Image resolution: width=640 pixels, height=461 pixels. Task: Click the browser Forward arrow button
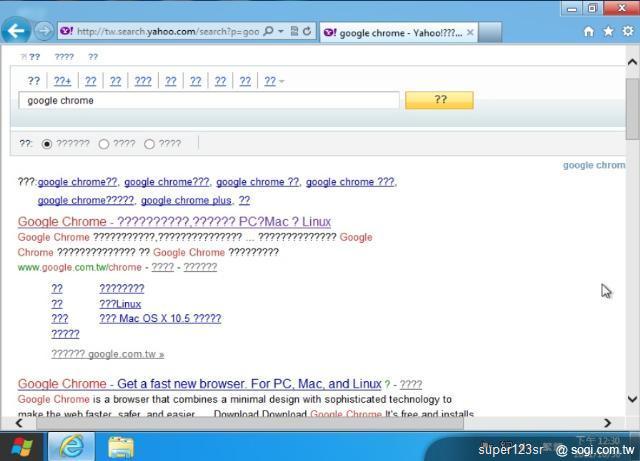click(x=44, y=31)
